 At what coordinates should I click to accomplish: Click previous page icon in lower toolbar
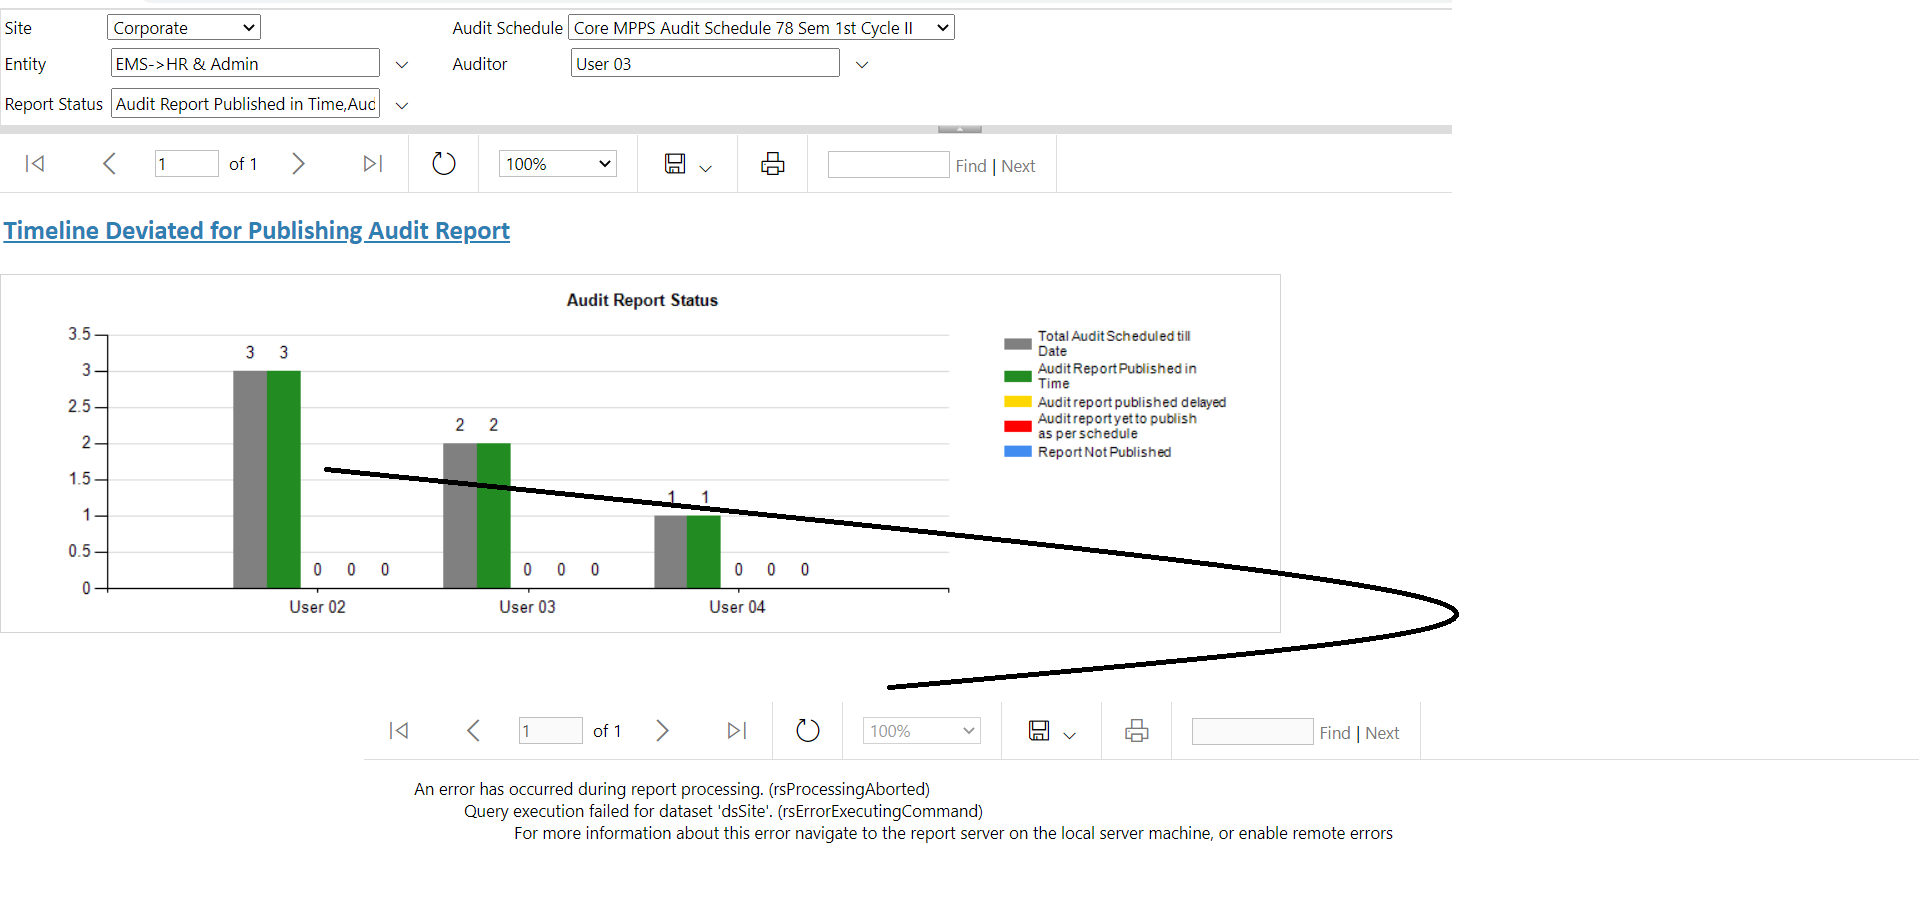(x=474, y=731)
